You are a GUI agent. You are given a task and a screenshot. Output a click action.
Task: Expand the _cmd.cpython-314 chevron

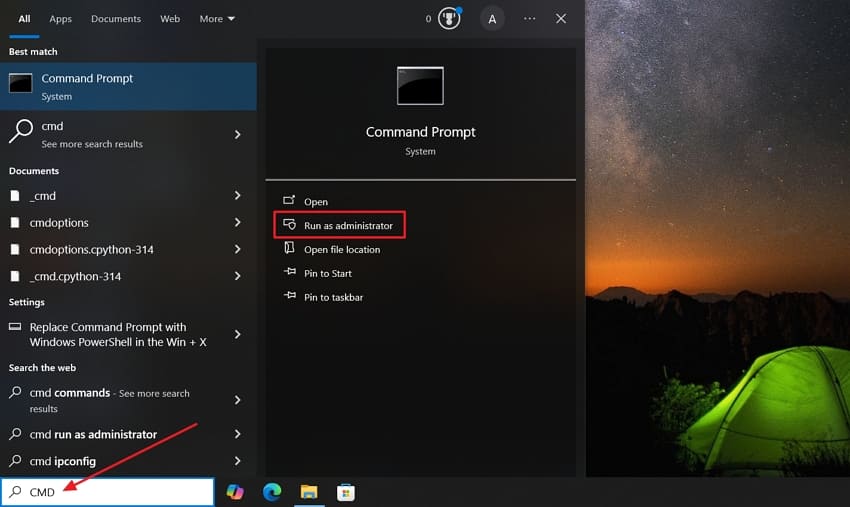point(237,276)
